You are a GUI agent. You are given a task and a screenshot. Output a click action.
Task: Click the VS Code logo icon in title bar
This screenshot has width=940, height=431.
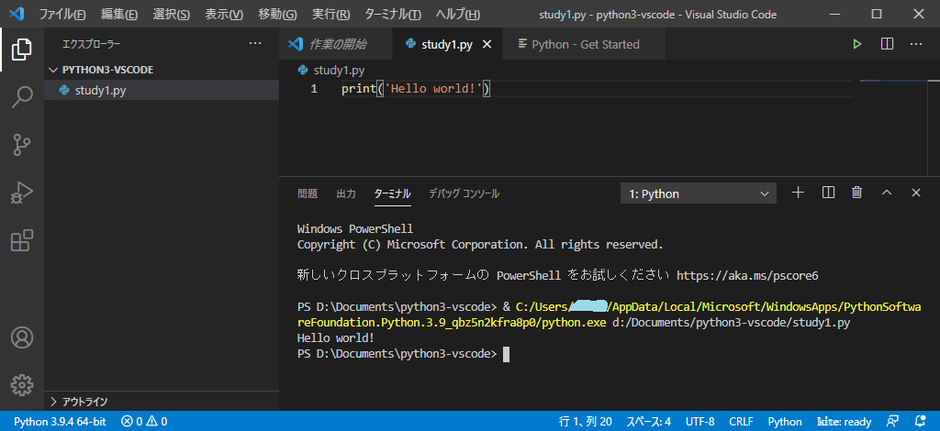(x=16, y=14)
